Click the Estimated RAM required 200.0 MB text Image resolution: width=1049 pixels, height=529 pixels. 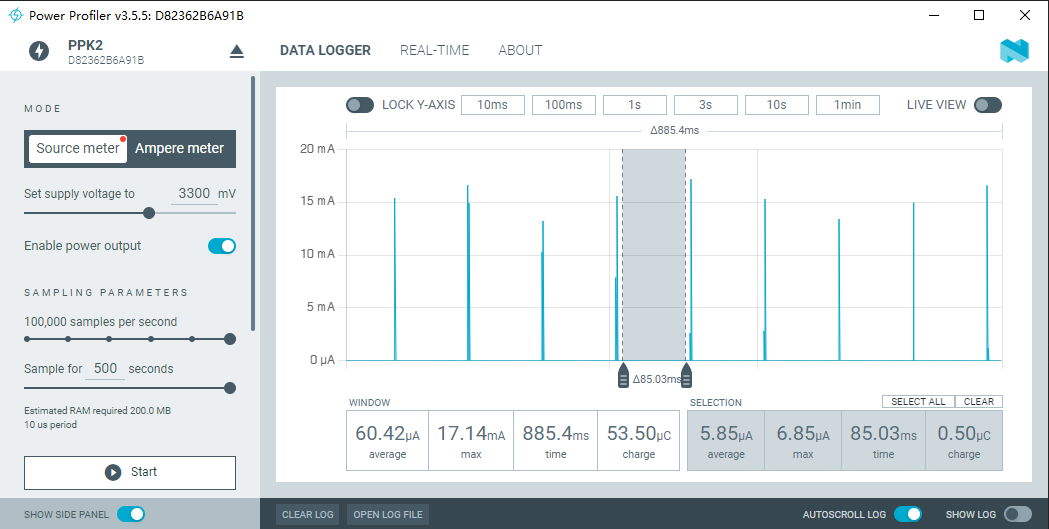(98, 411)
